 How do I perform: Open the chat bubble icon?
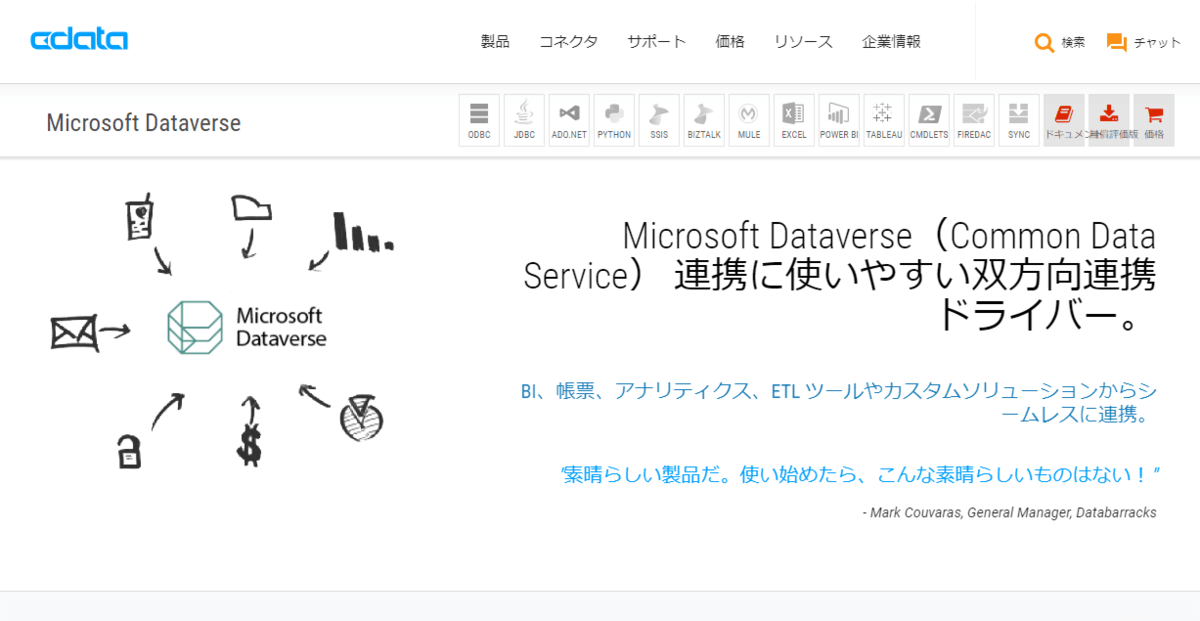(1117, 42)
